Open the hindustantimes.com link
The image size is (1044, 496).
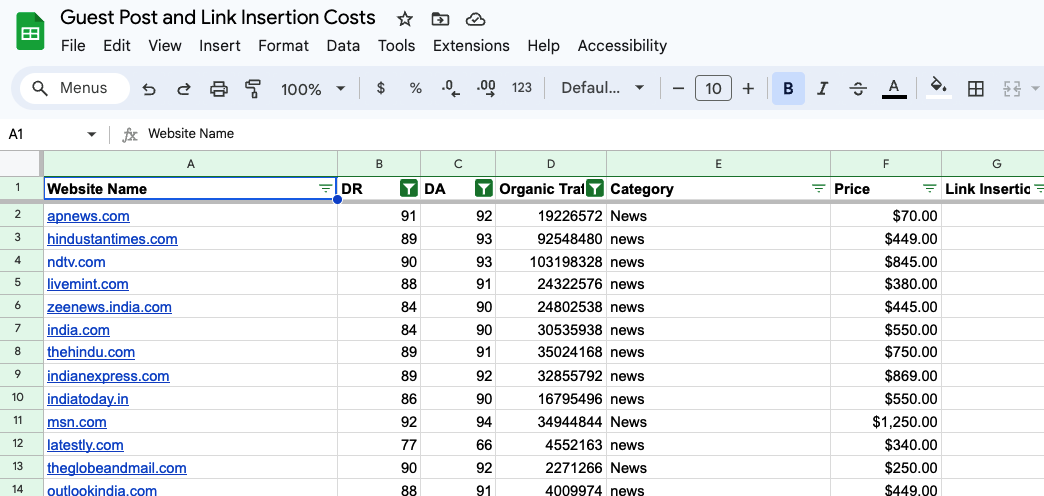(113, 239)
